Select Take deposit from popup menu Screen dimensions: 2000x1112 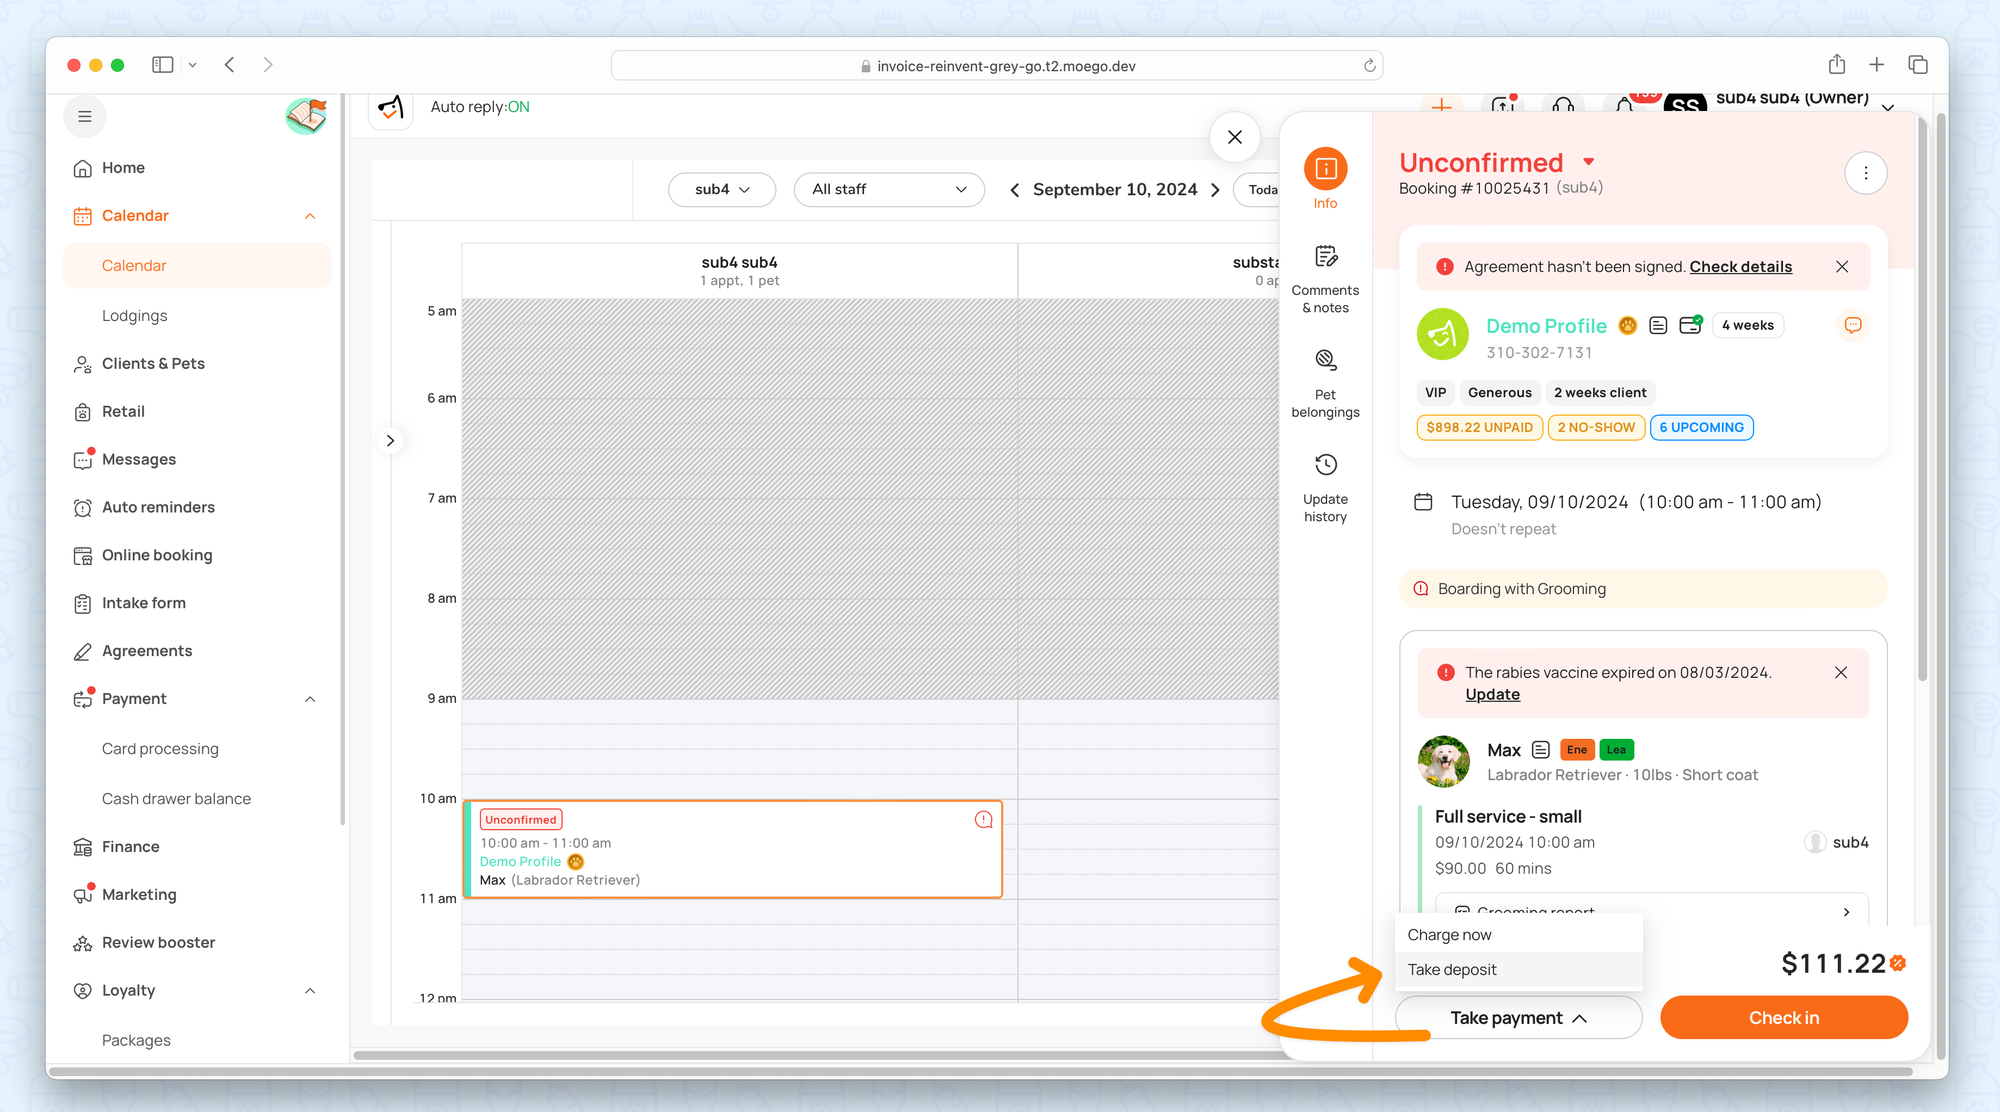click(x=1452, y=970)
